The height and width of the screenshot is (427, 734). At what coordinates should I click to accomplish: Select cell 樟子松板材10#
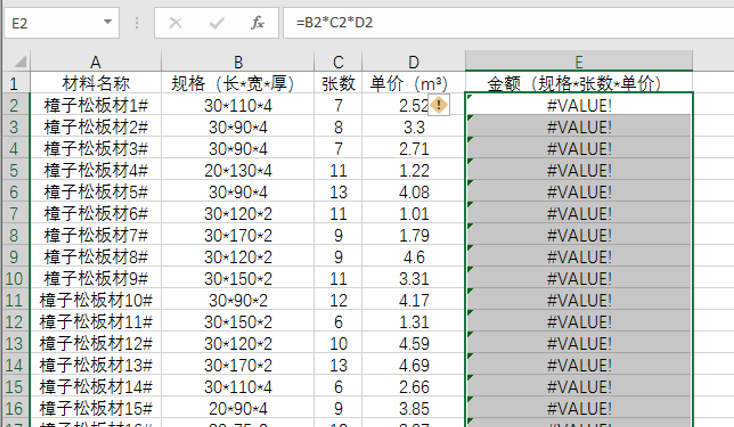[96, 300]
